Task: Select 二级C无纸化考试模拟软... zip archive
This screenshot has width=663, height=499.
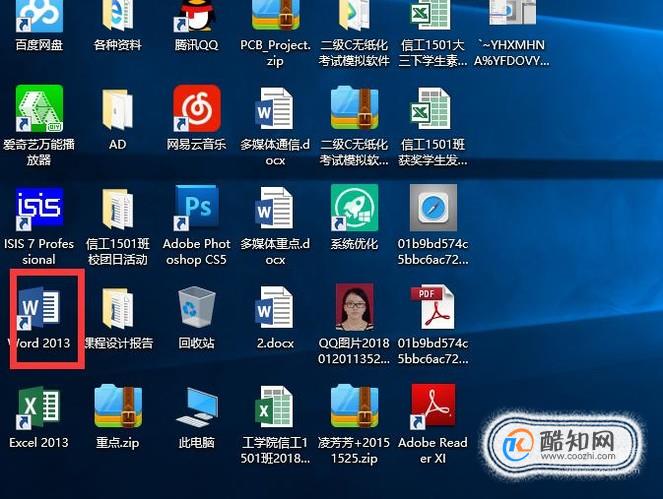Action: point(354,108)
